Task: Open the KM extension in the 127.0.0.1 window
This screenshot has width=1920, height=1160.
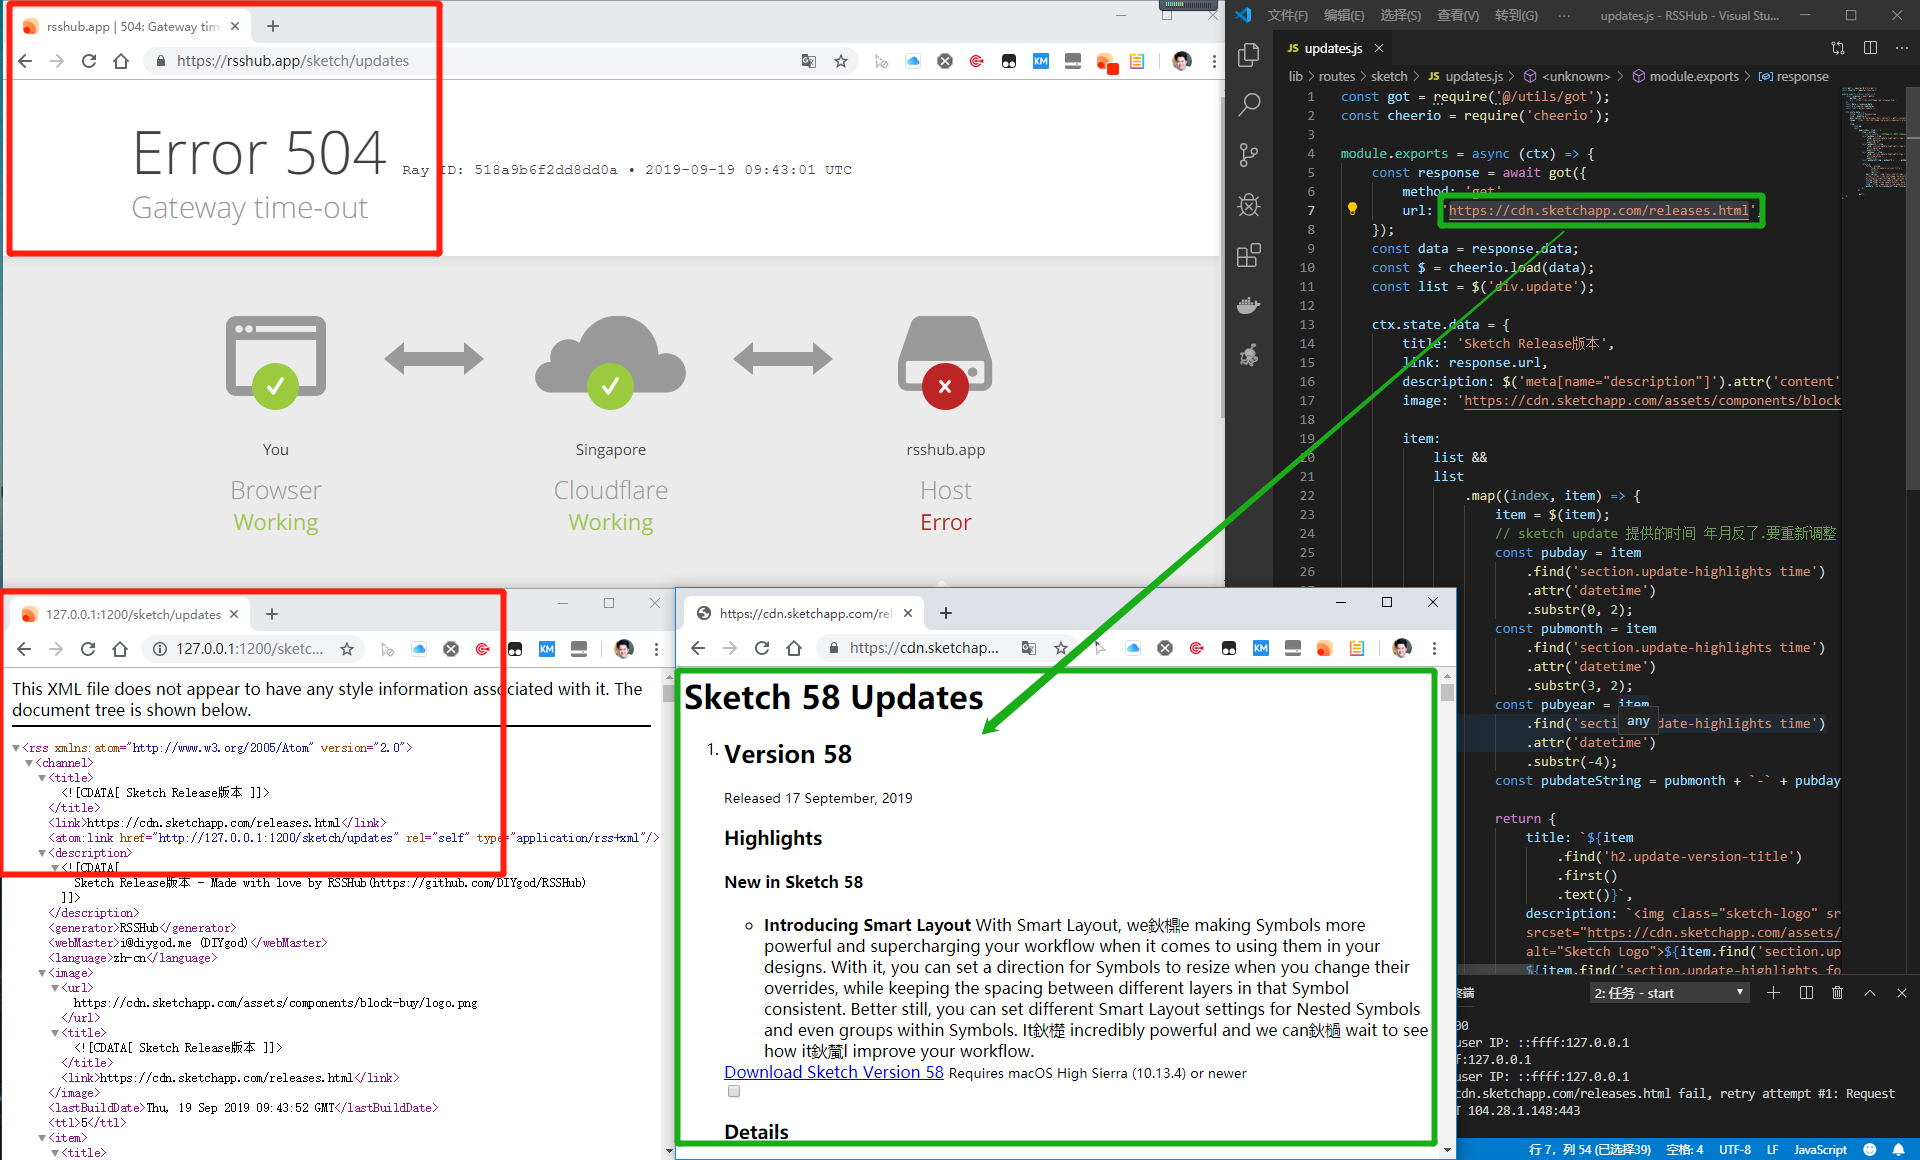Action: click(x=547, y=649)
